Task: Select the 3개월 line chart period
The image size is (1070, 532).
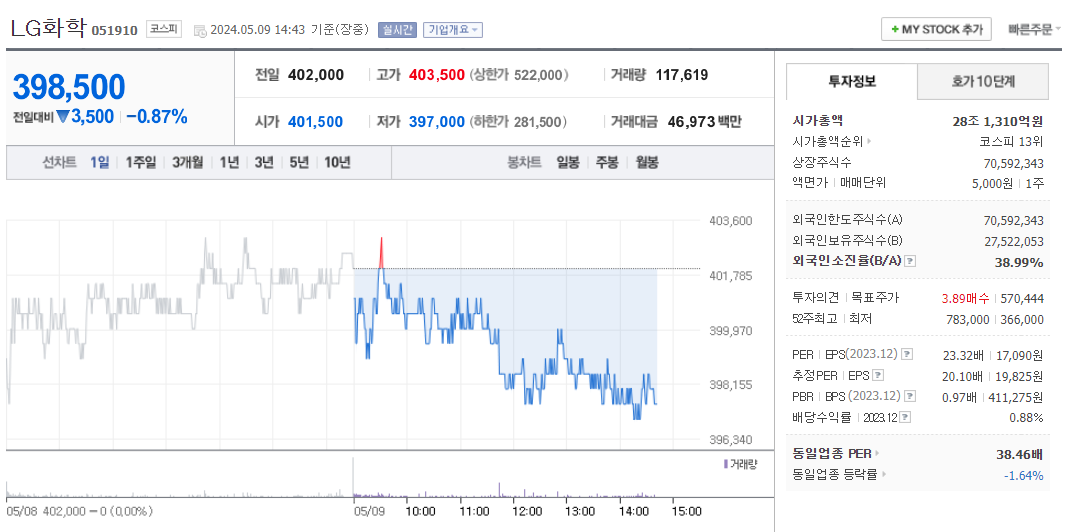Action: (187, 162)
